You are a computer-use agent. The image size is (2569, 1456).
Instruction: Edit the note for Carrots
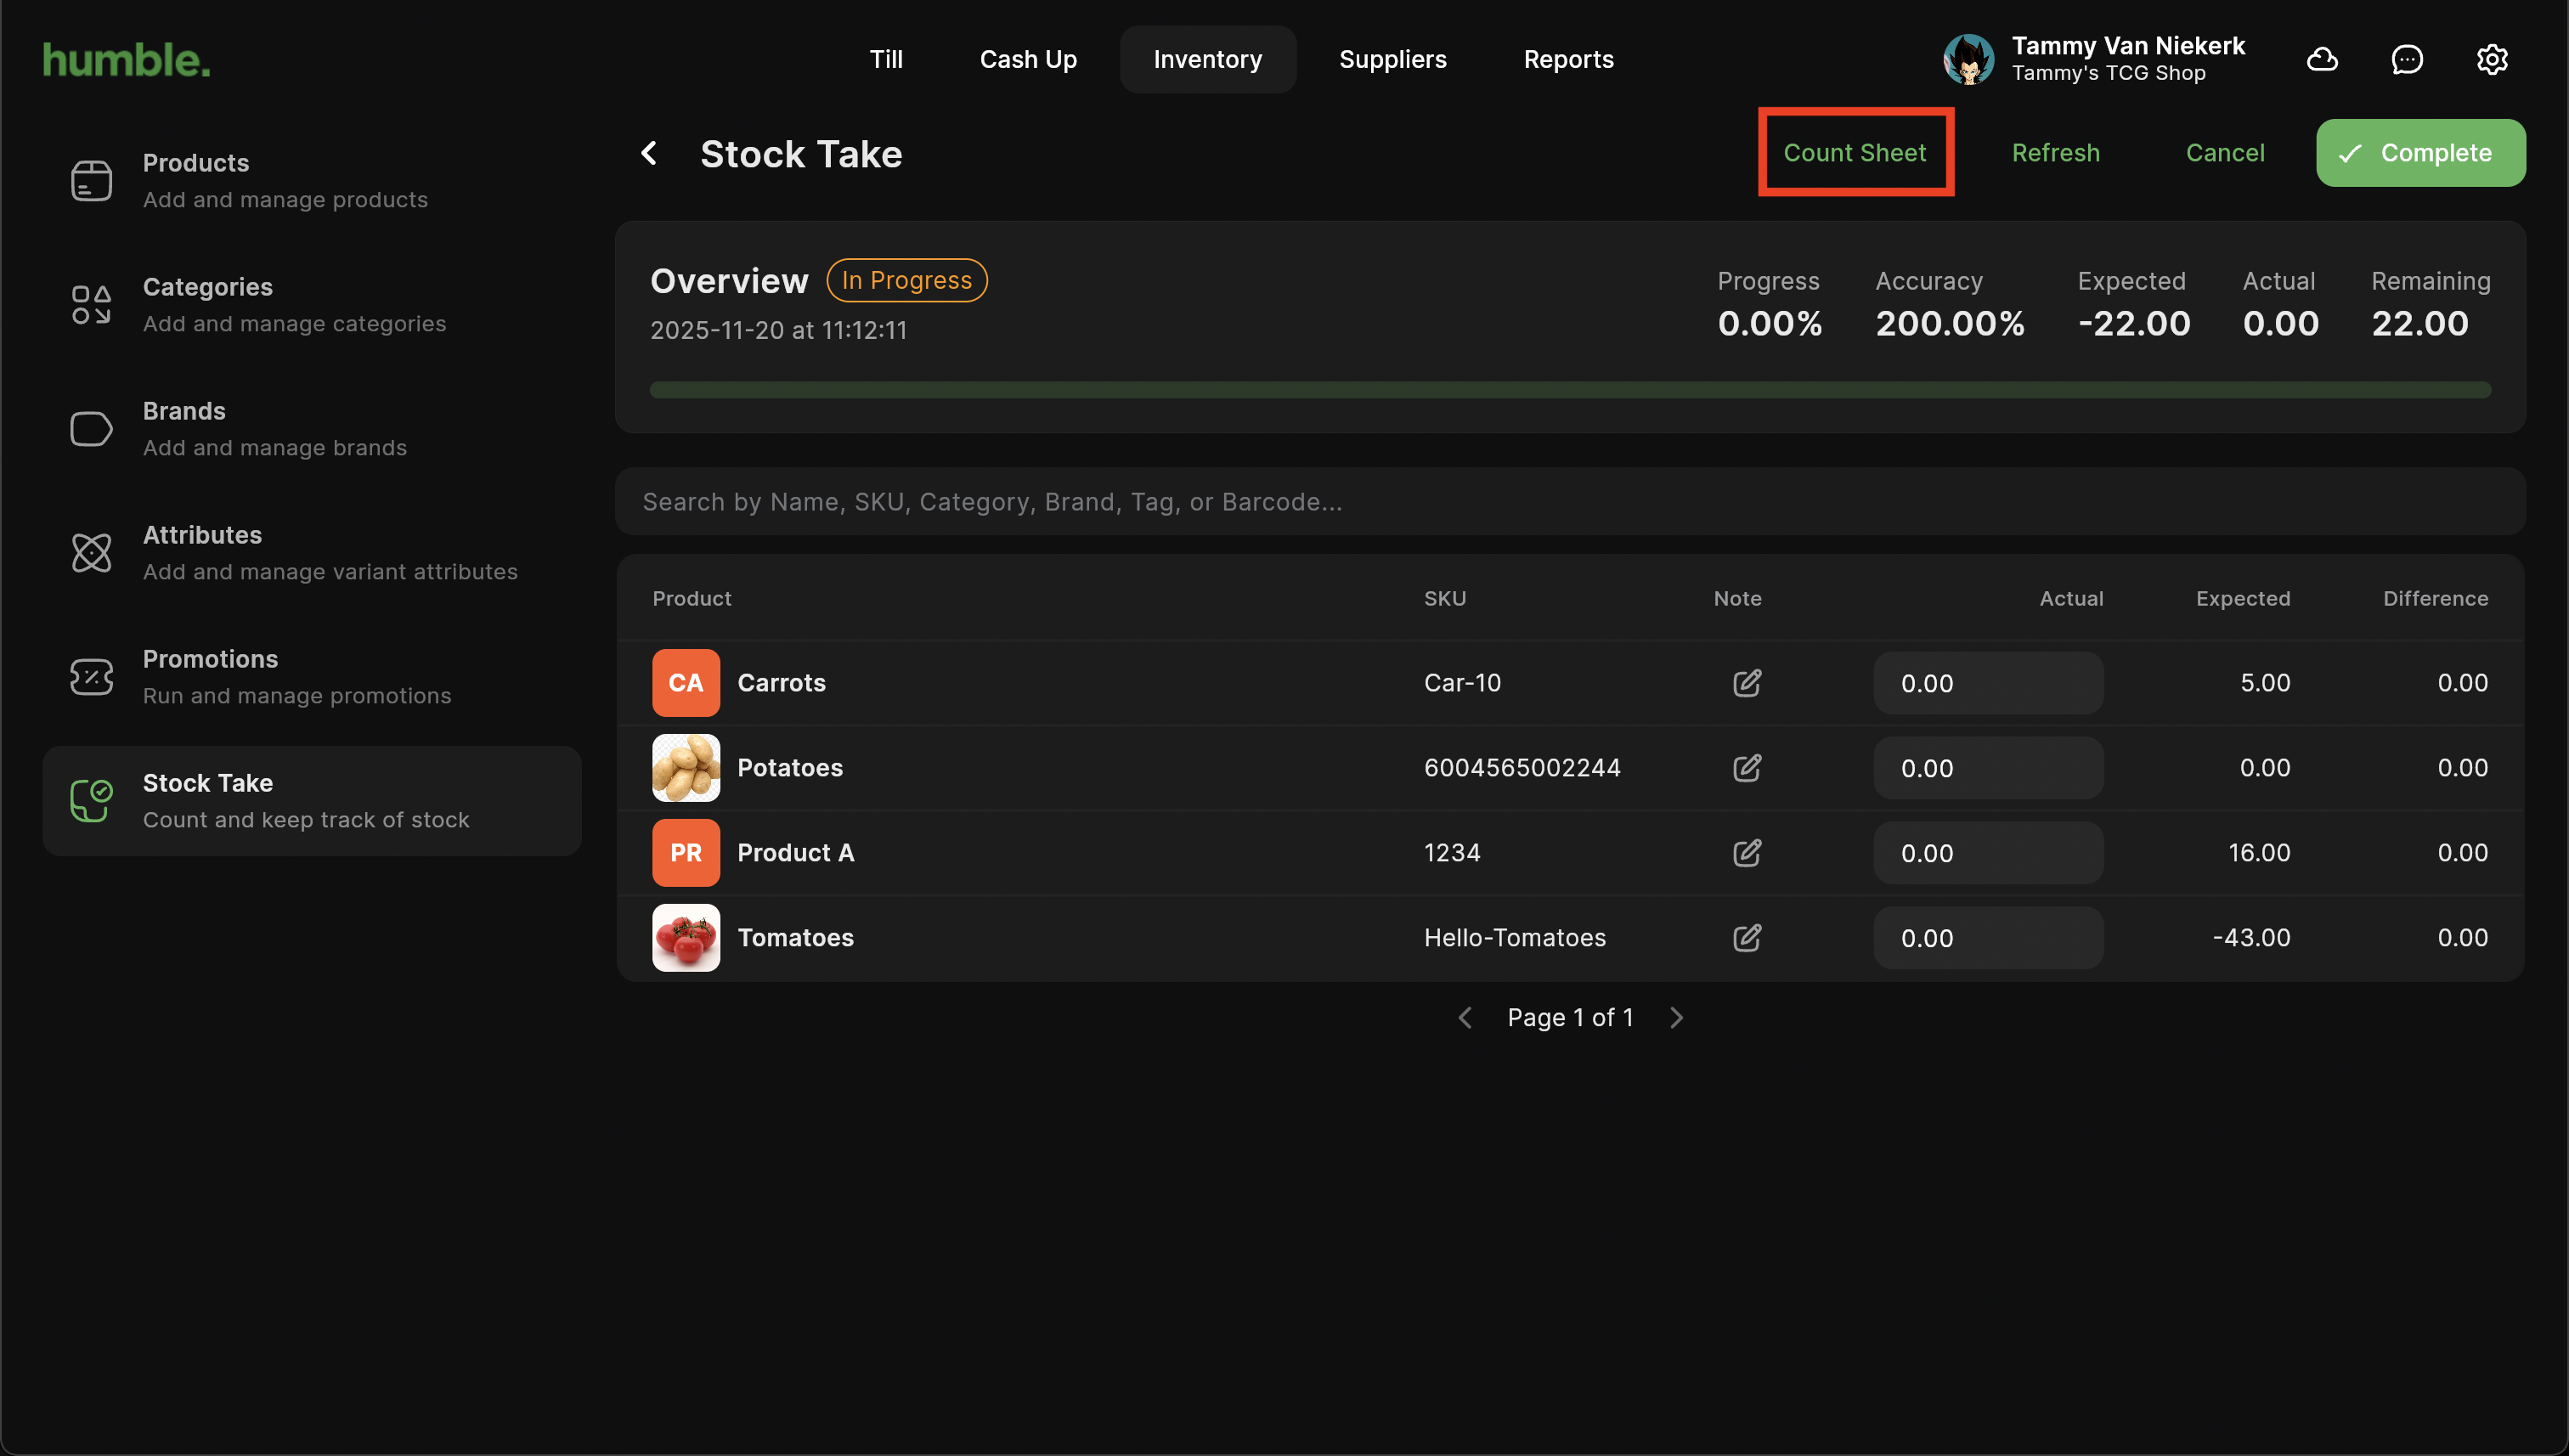pyautogui.click(x=1746, y=683)
